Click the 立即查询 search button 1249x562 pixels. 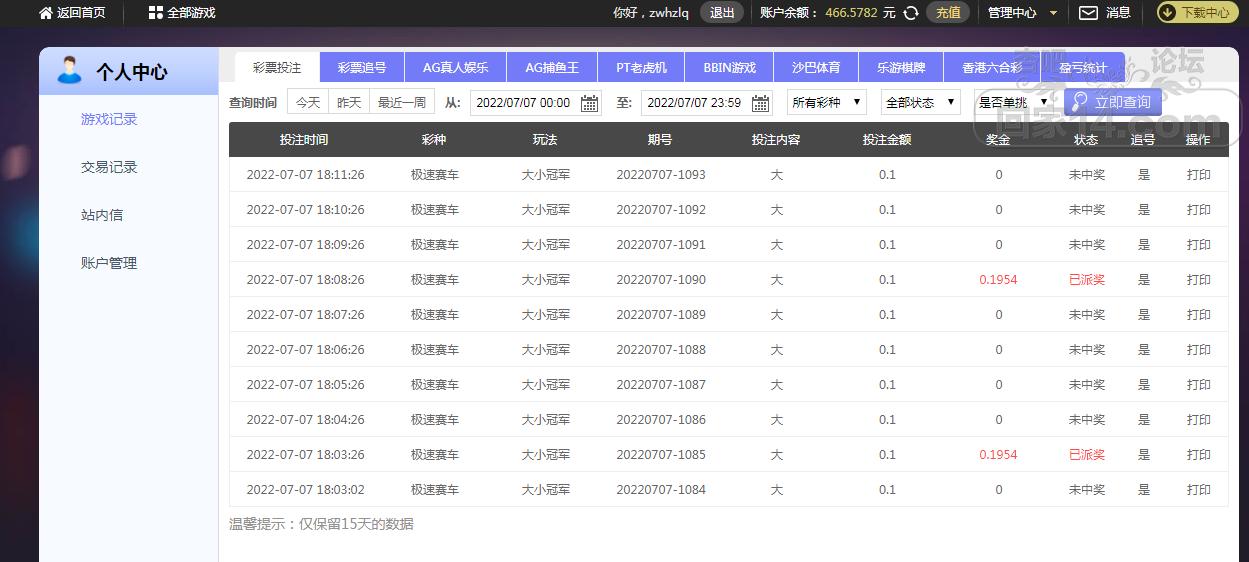(1112, 102)
